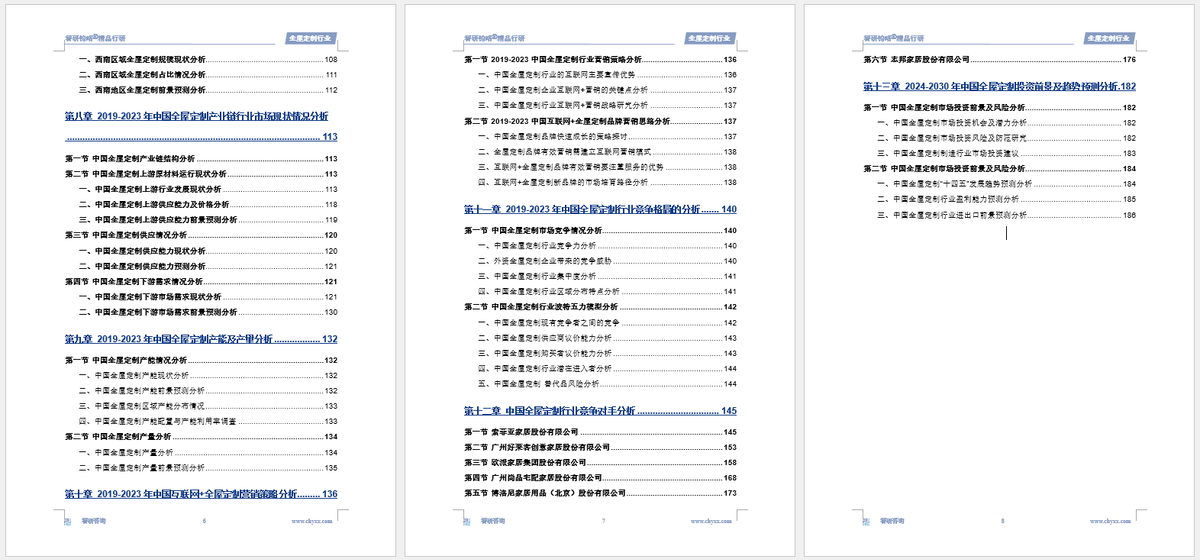Select 三、中国全屋定制制造行业市场投资建议 page 183
The image size is (1200, 560).
pyautogui.click(x=1008, y=153)
